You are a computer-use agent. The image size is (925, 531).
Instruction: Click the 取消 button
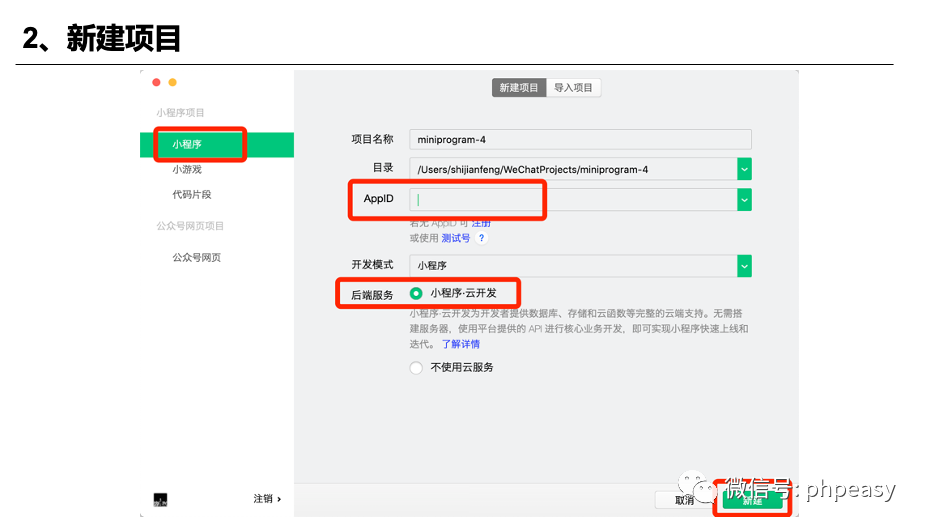point(684,500)
